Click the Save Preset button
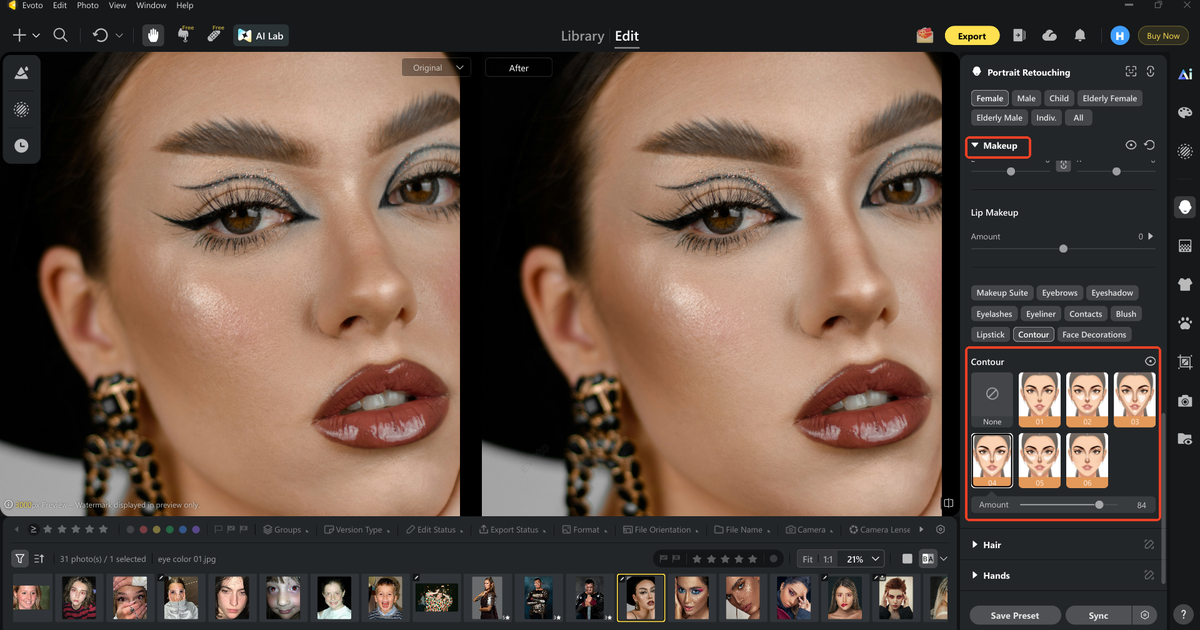1200x630 pixels. (1014, 615)
